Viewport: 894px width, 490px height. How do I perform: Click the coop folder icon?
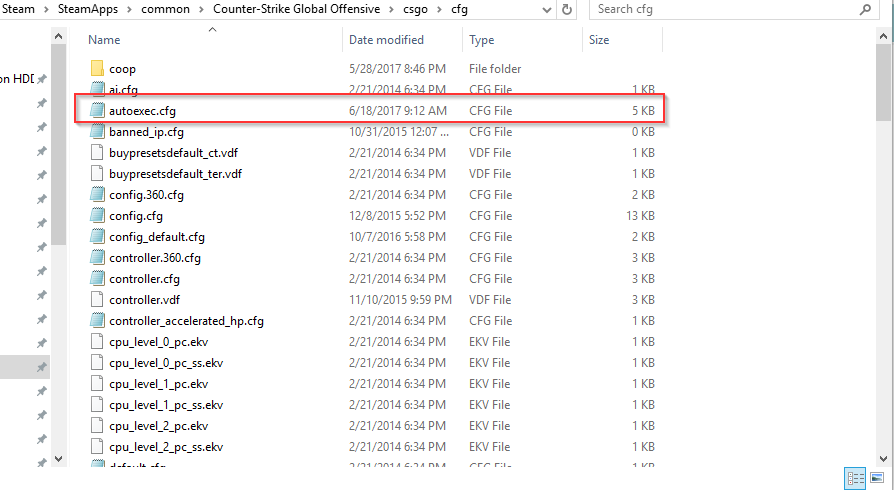coord(97,69)
